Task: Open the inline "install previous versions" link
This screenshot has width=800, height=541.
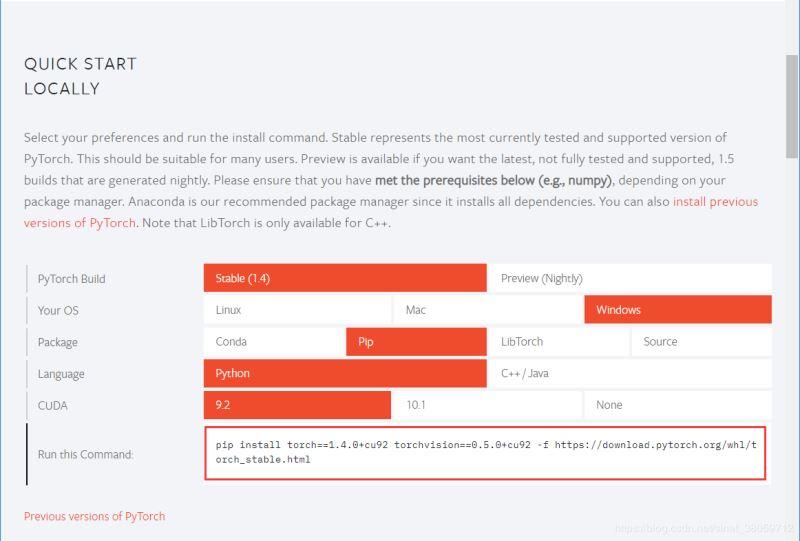Action: coord(715,202)
